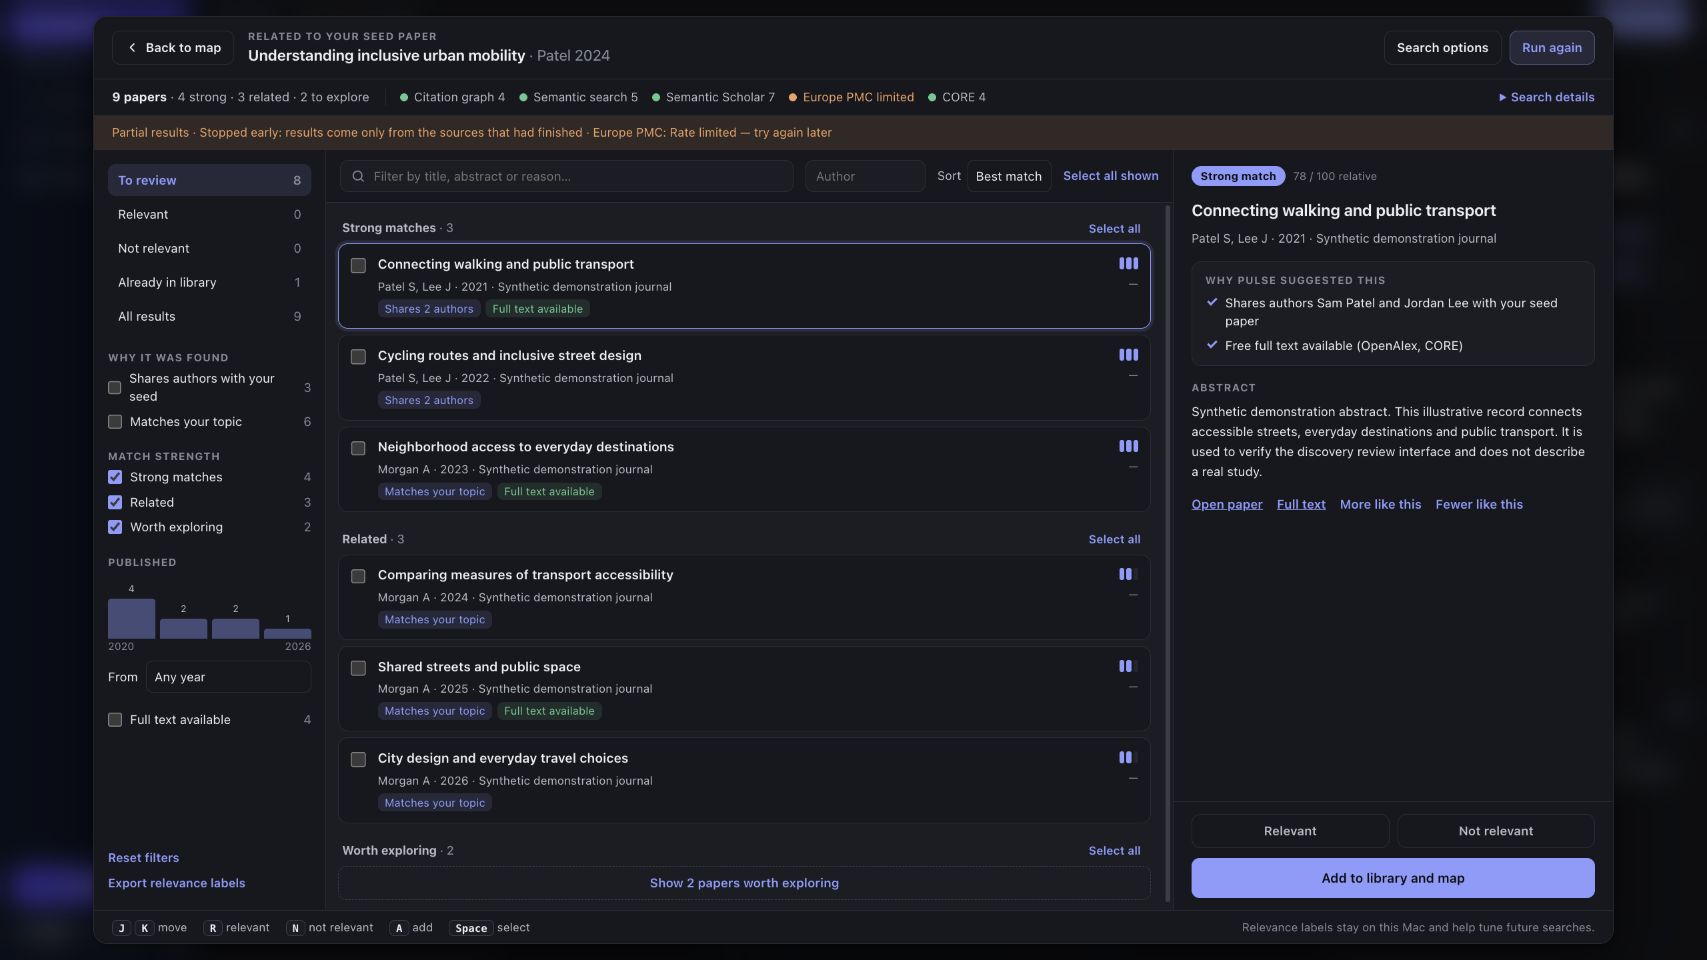Screen dimensions: 1707x960
Task: Click match strength bars on Connecting walking paper
Action: point(1128,264)
